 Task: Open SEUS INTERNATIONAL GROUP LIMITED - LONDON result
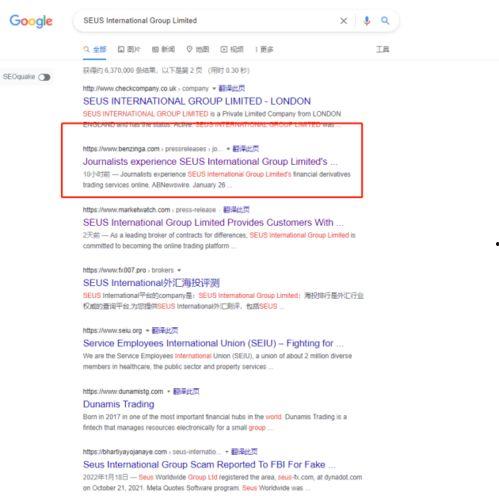coord(197,101)
